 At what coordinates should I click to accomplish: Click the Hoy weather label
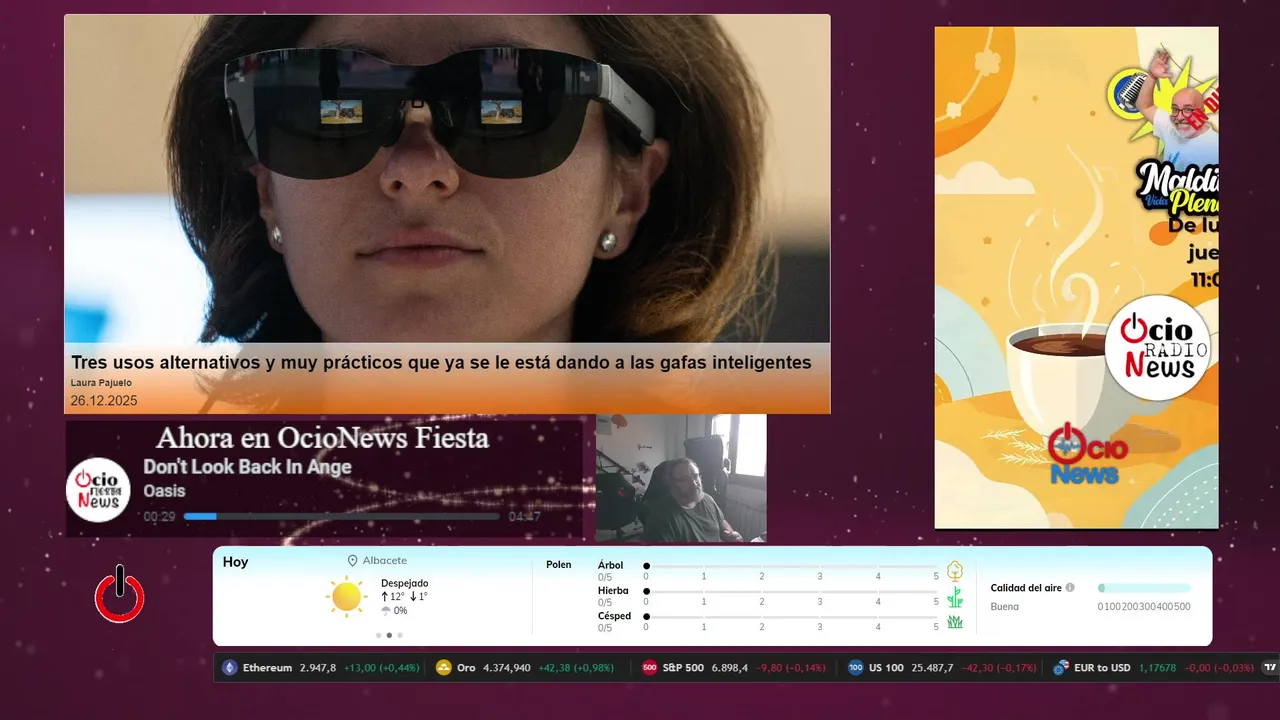click(x=235, y=562)
